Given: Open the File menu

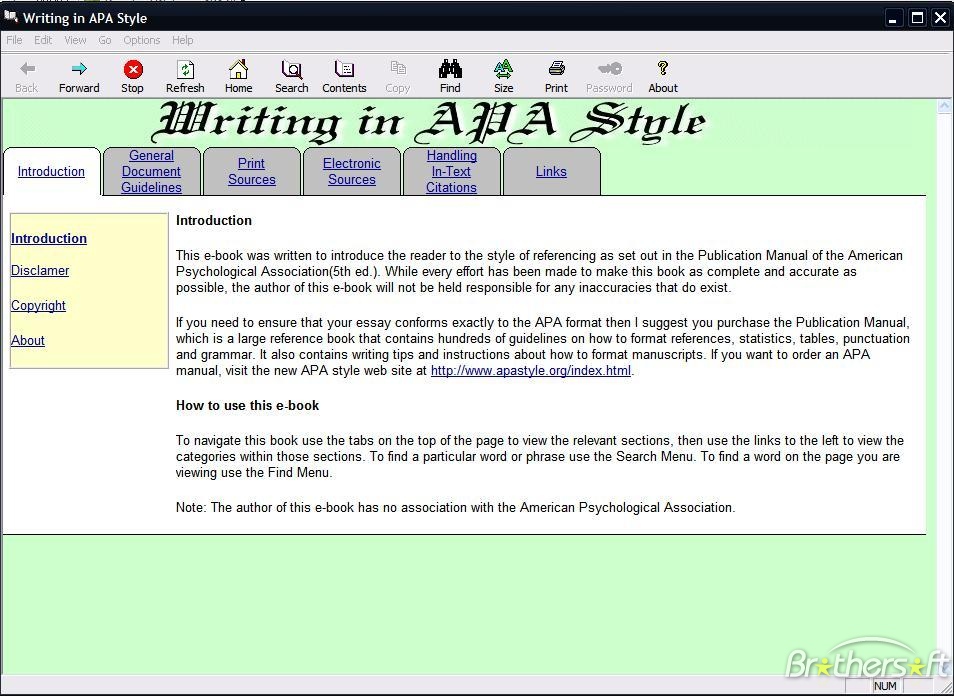Looking at the screenshot, I should click(x=14, y=40).
